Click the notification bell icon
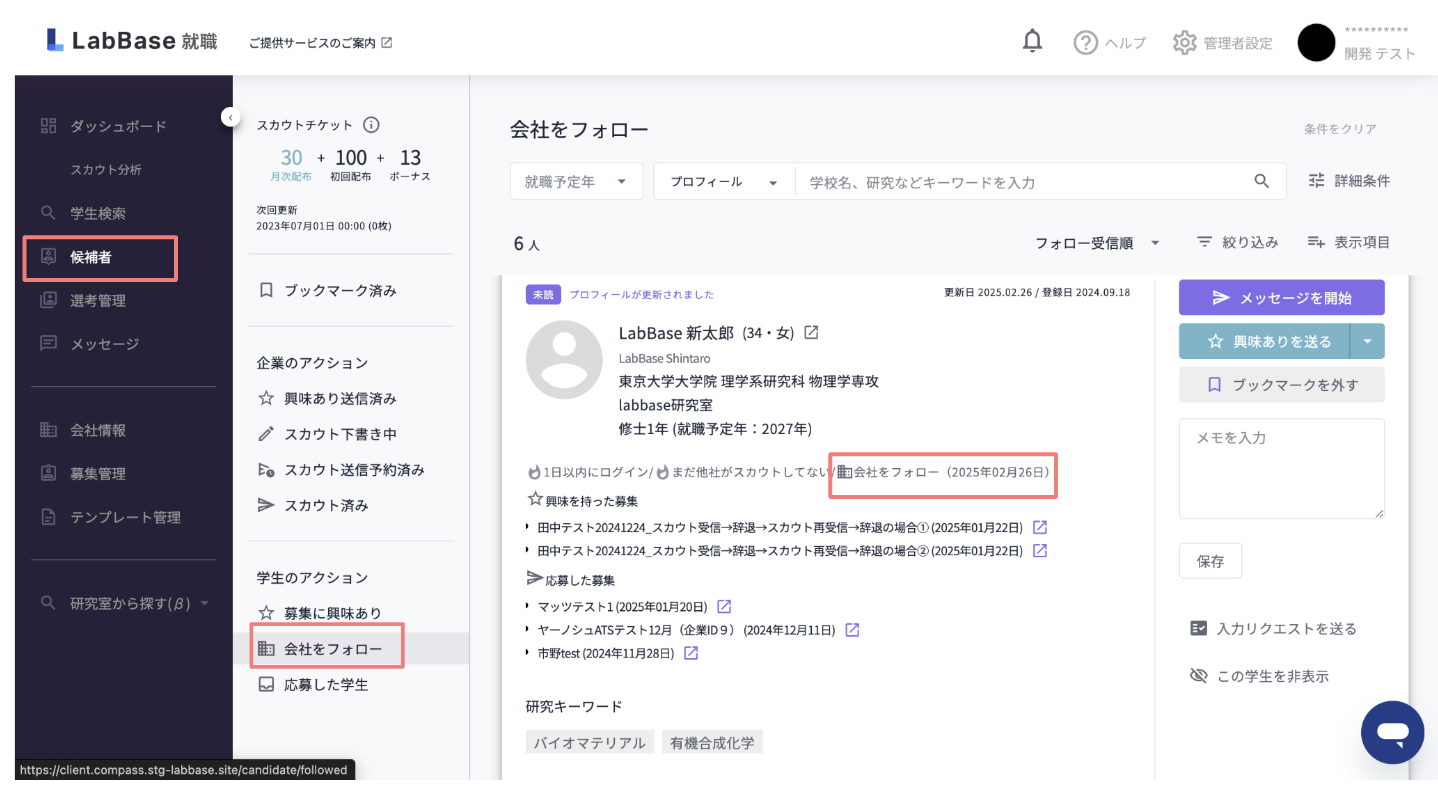1438x798 pixels. [1032, 41]
